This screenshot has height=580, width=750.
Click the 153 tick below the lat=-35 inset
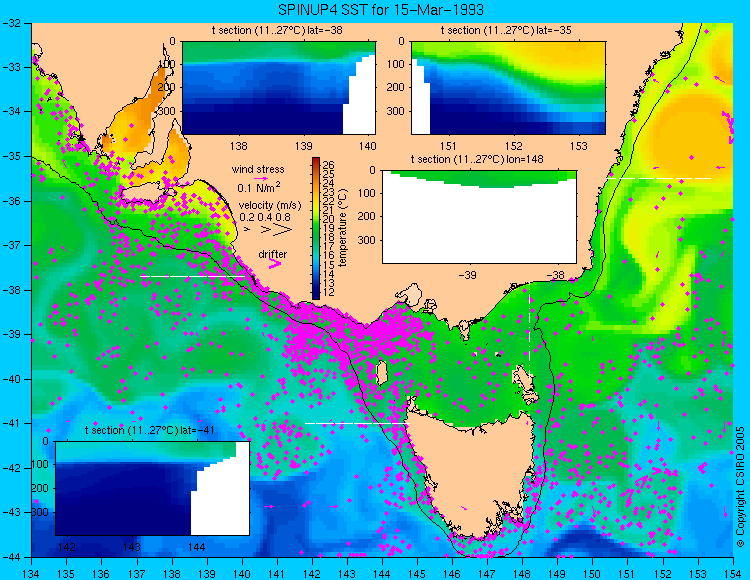pos(579,146)
